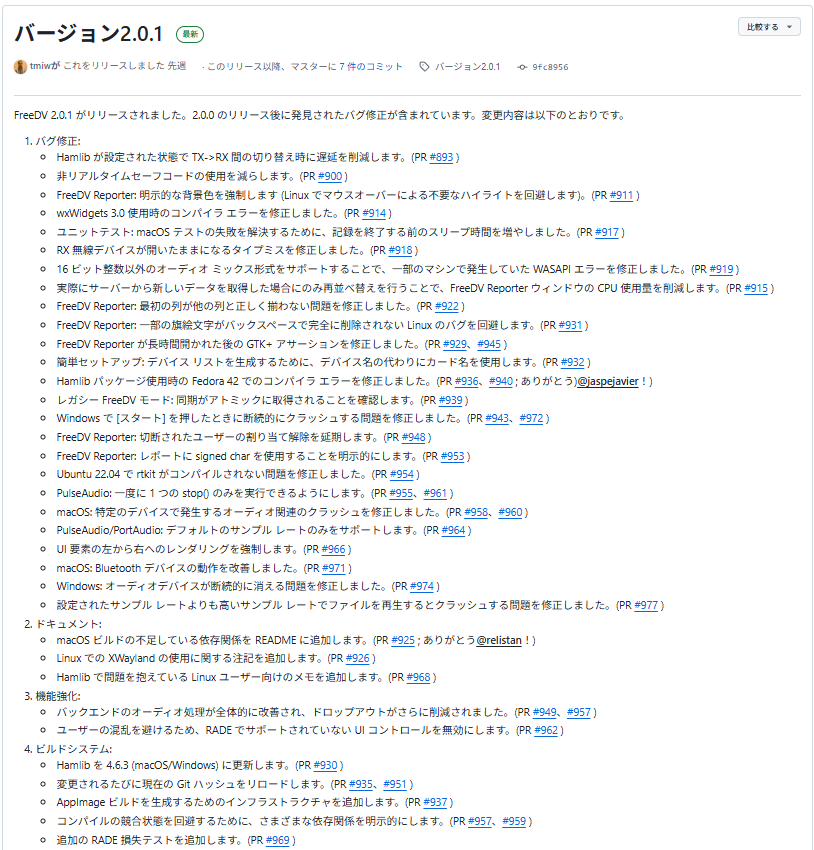Visit the @relistan profile mention
The image size is (814, 850).
(499, 641)
